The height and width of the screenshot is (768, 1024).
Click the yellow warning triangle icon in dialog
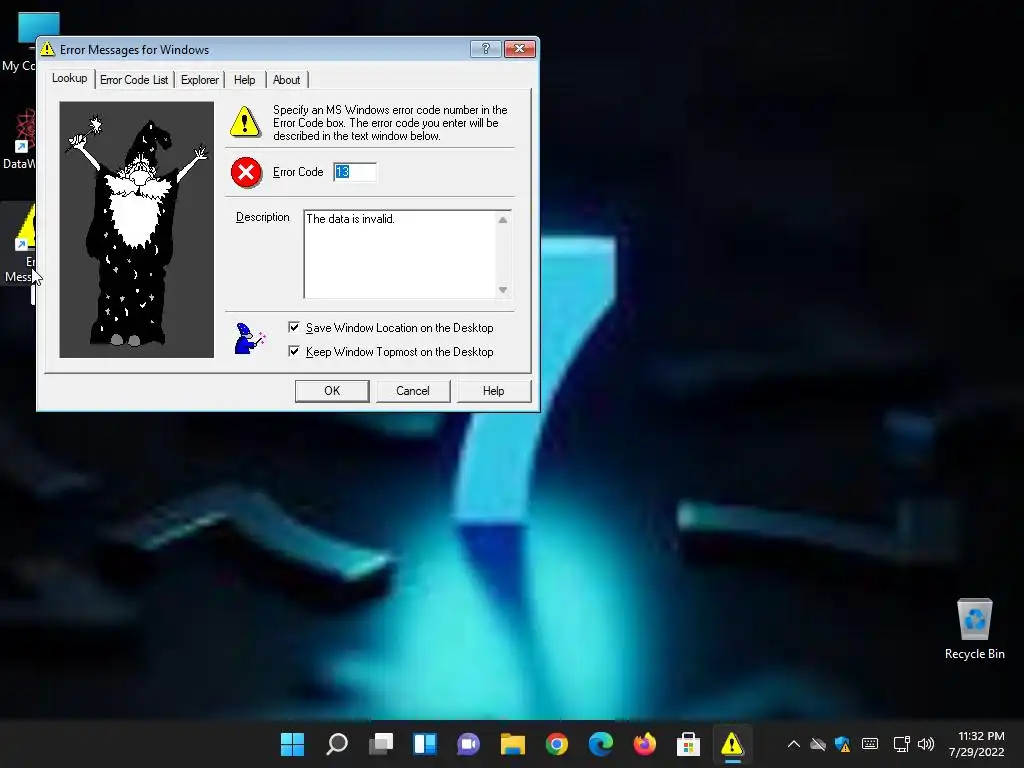point(245,121)
